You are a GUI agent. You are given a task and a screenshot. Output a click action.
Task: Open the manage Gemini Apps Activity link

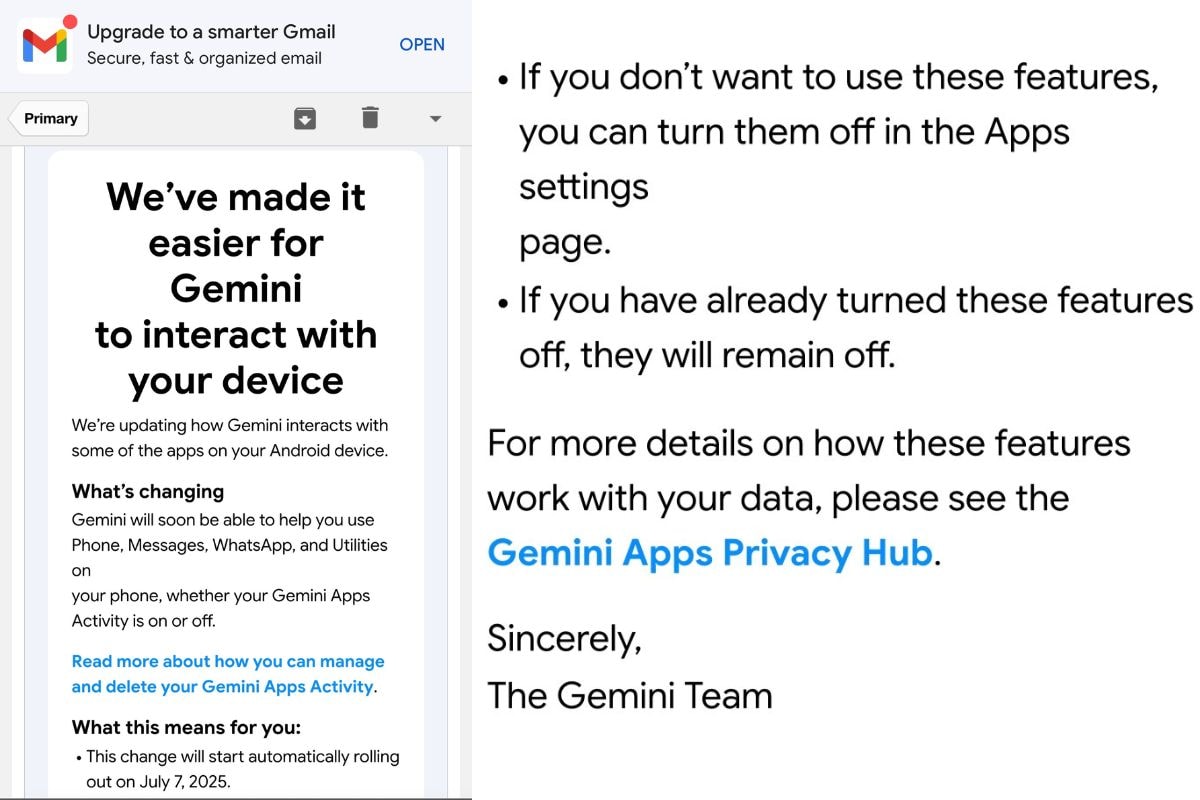pyautogui.click(x=228, y=674)
